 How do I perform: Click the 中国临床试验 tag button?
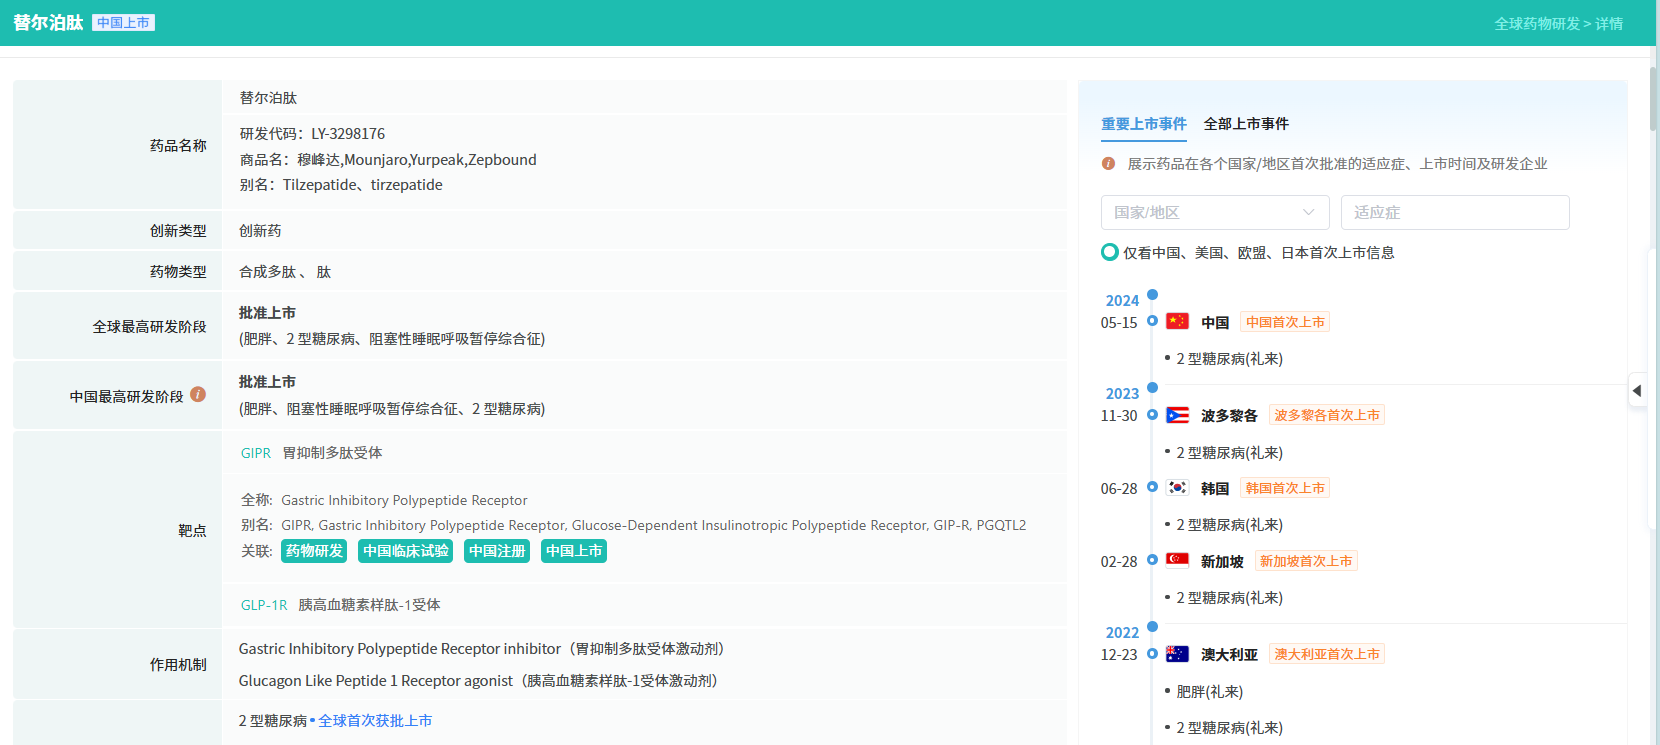(x=405, y=551)
